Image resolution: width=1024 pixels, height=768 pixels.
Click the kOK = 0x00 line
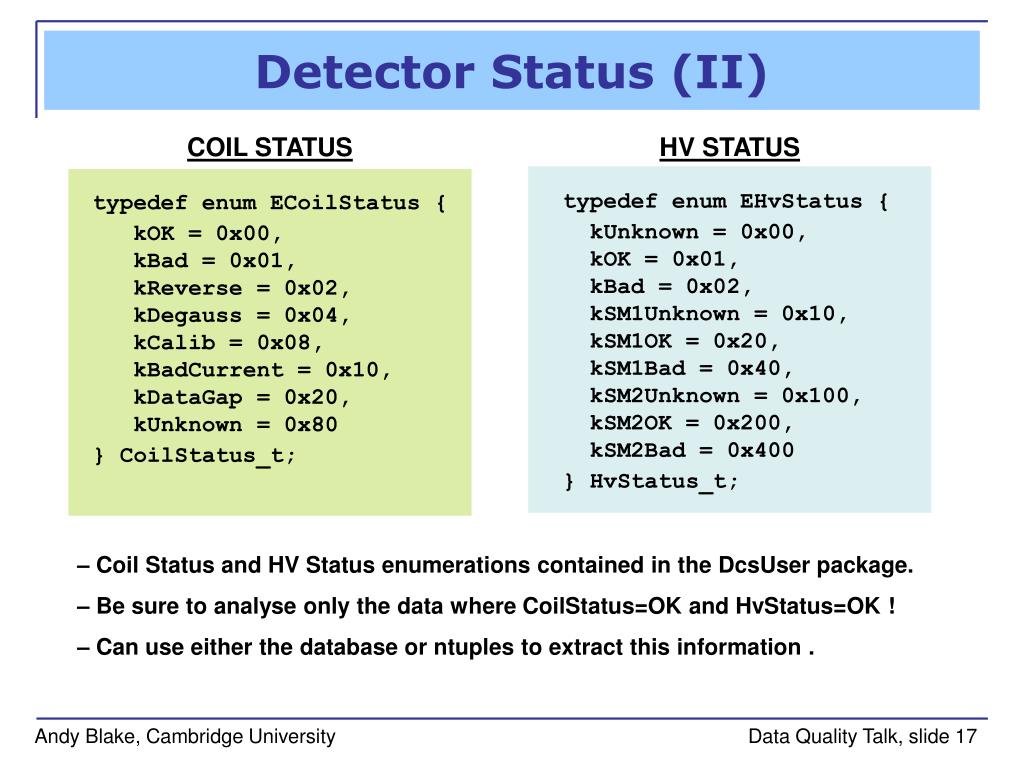pos(207,233)
